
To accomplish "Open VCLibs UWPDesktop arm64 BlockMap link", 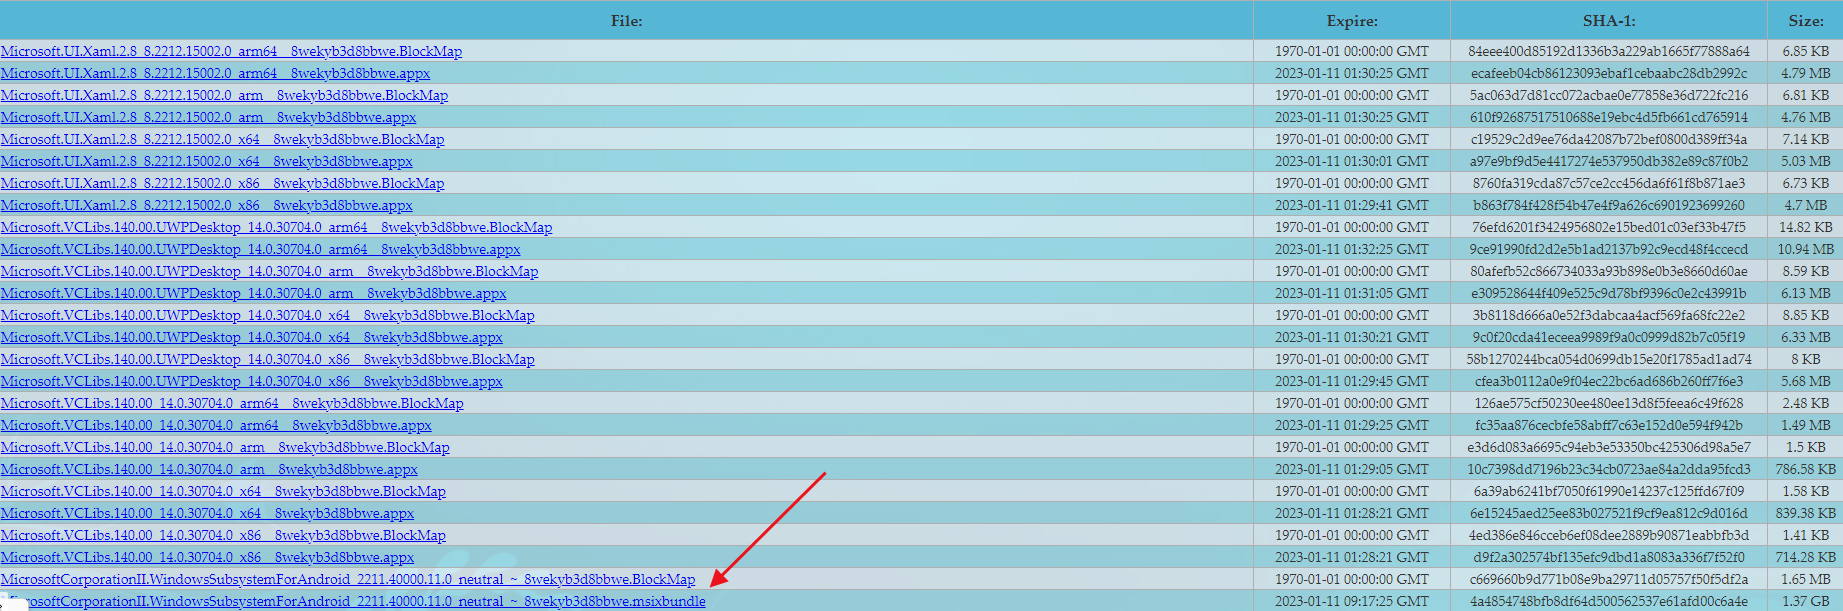I will [x=276, y=227].
